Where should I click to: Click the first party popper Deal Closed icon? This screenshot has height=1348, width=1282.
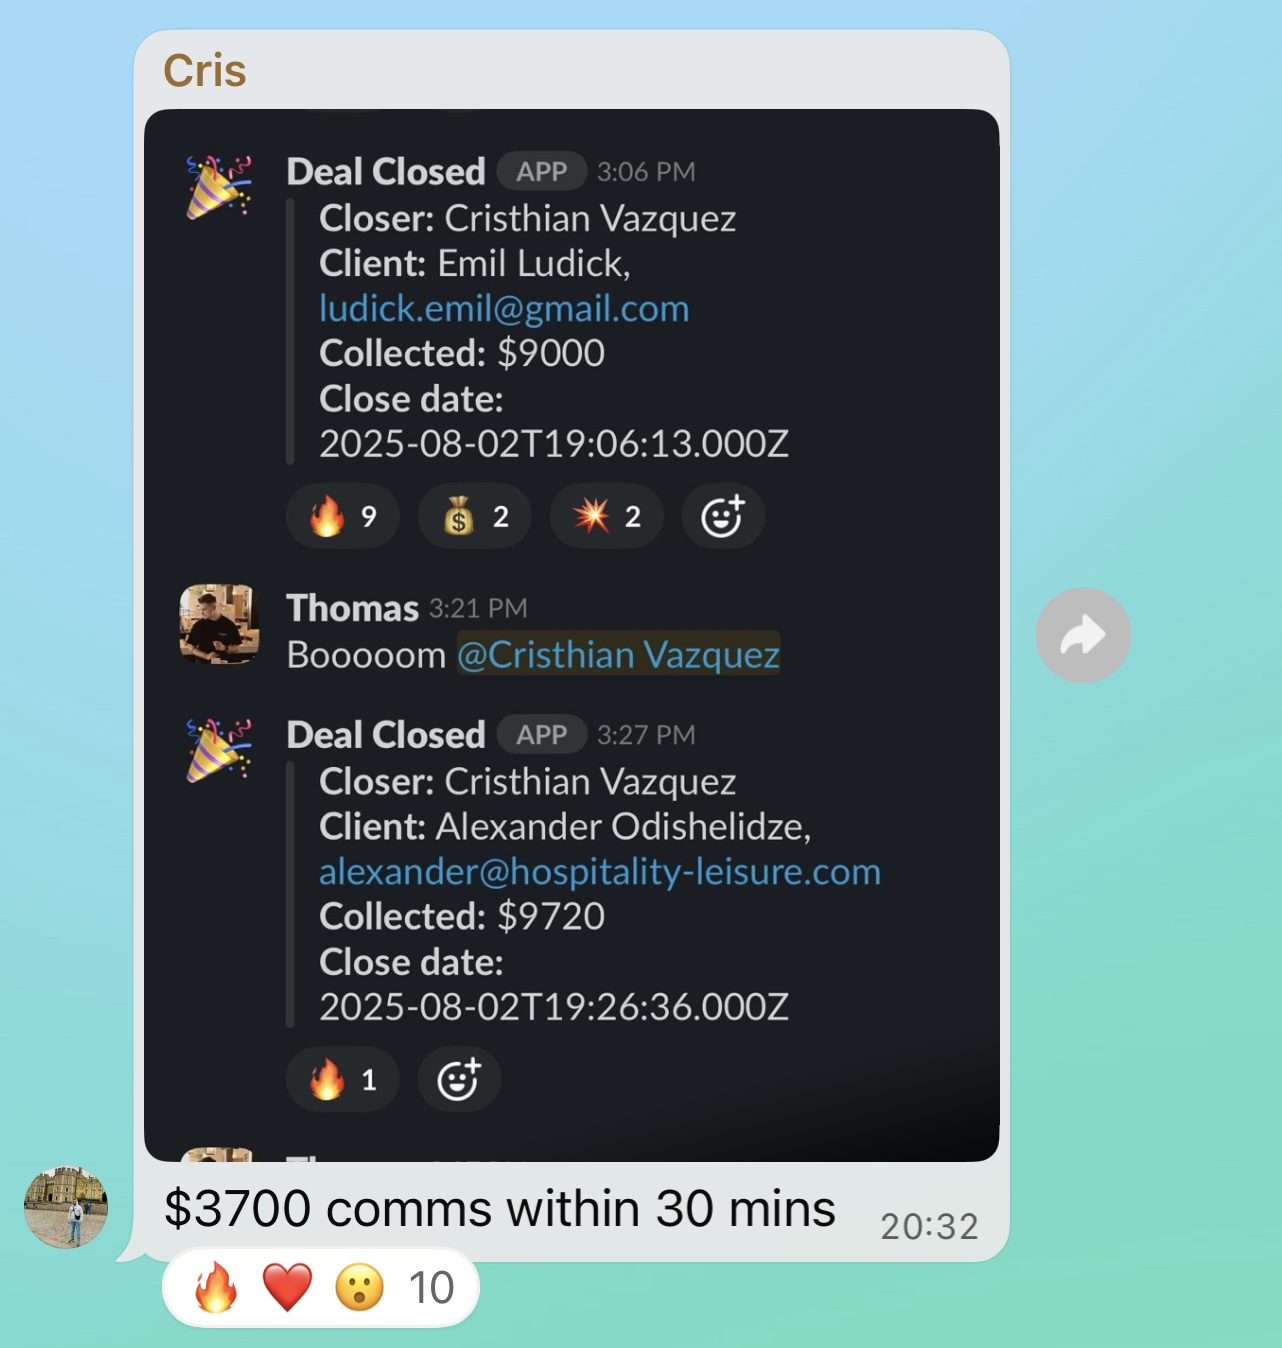click(x=219, y=187)
